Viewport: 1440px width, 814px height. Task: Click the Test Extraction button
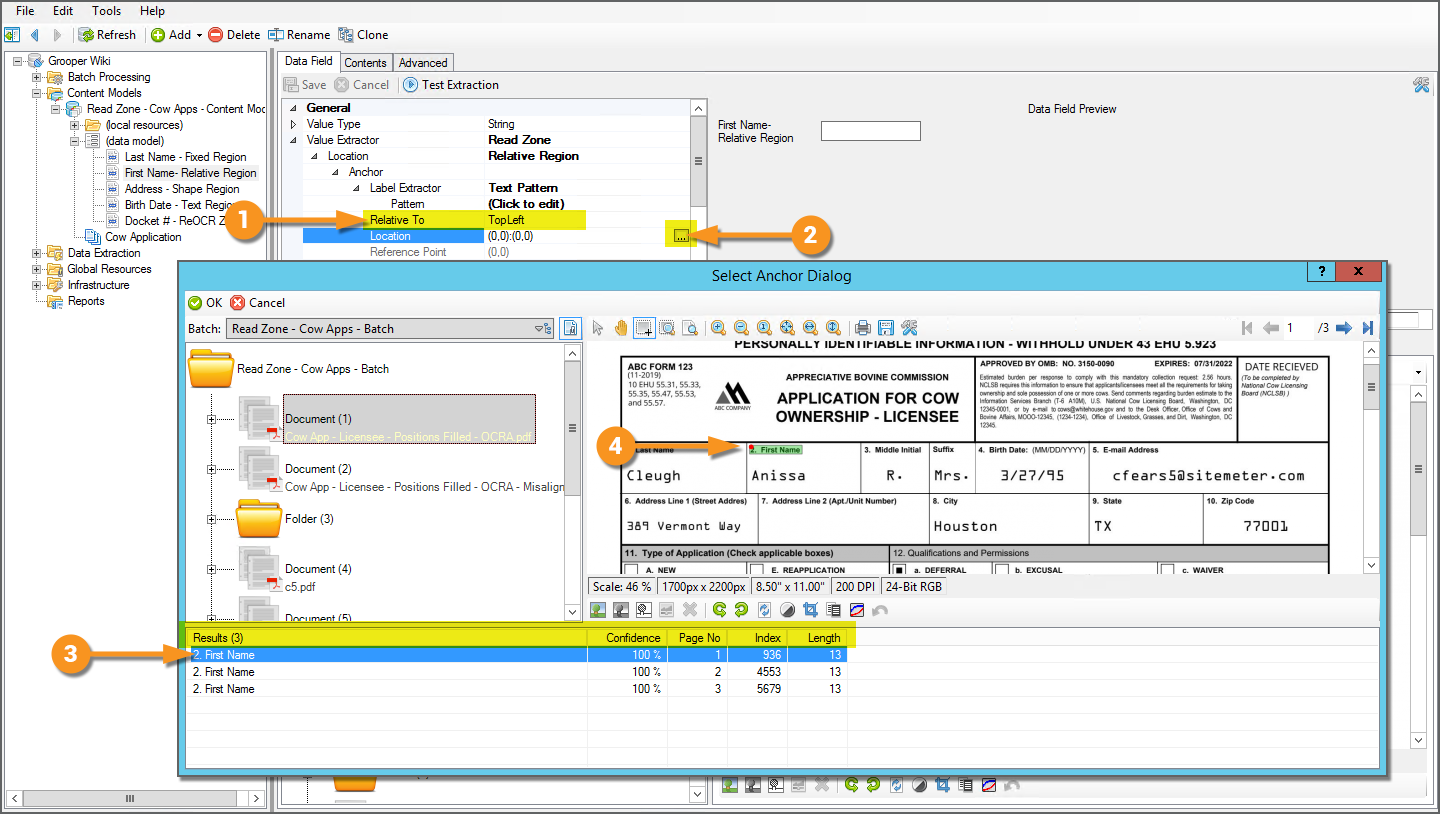[x=451, y=85]
